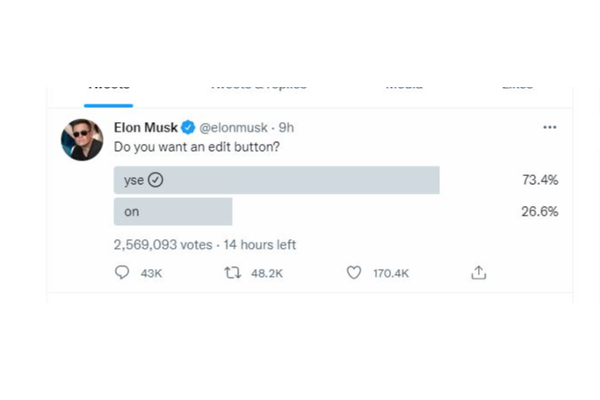Open the 9h timestamp link
The image size is (600, 400).
(x=287, y=128)
